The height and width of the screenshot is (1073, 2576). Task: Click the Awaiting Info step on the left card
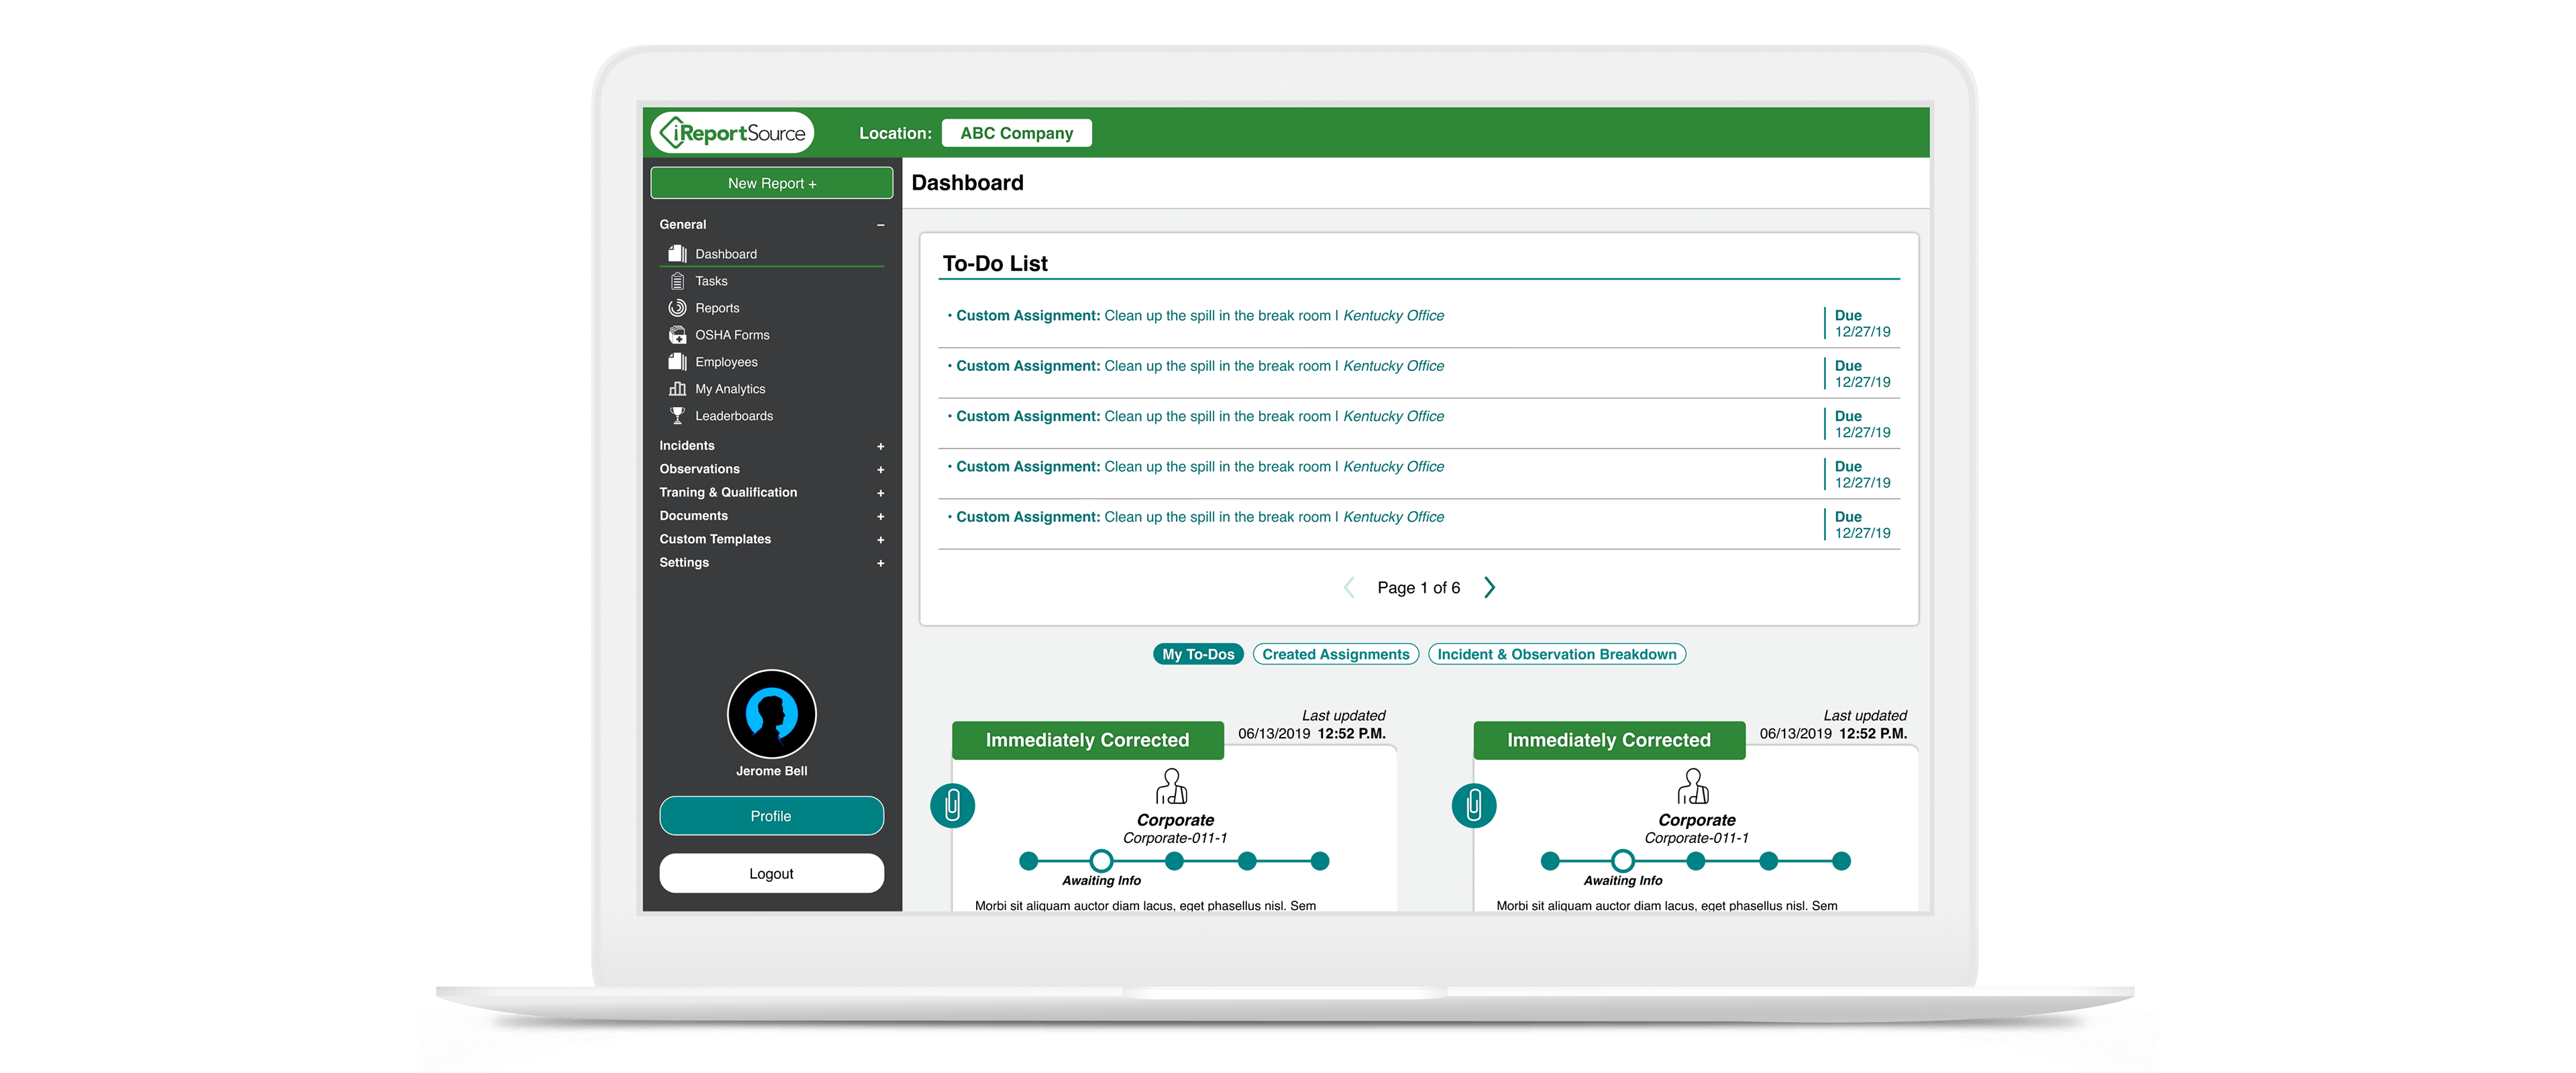click(1101, 861)
